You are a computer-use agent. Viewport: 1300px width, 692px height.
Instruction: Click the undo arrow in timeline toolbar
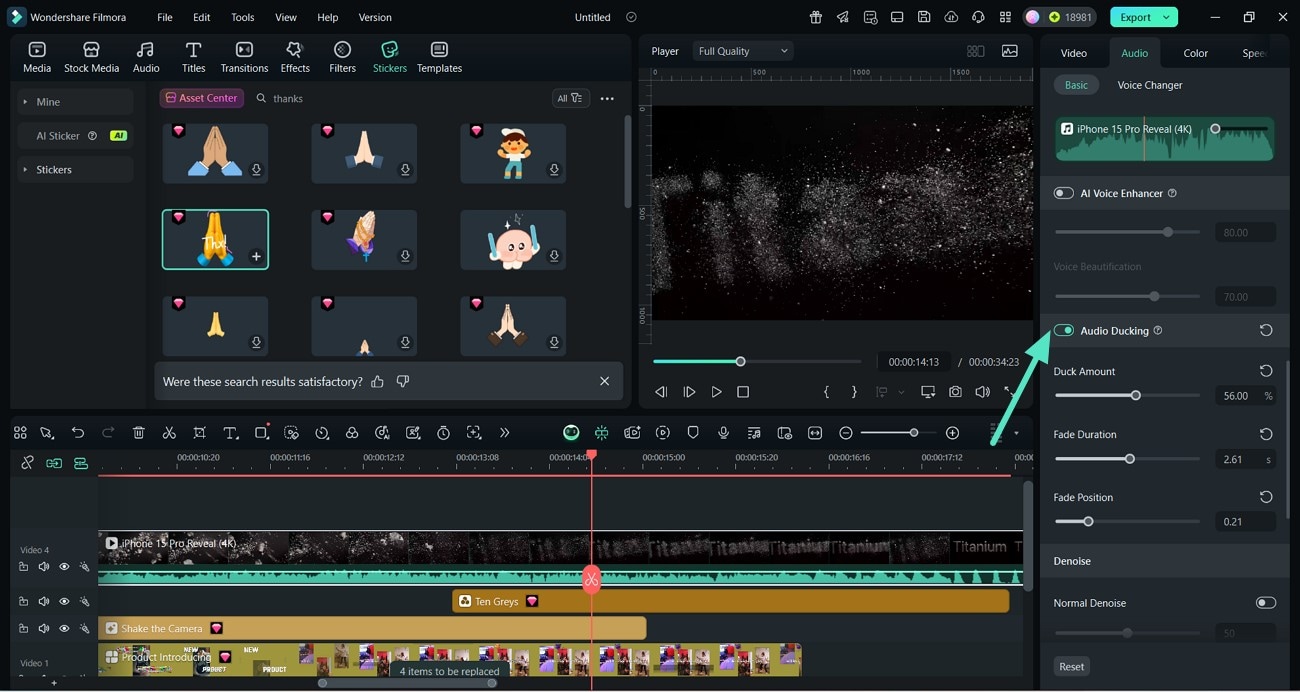pyautogui.click(x=78, y=433)
